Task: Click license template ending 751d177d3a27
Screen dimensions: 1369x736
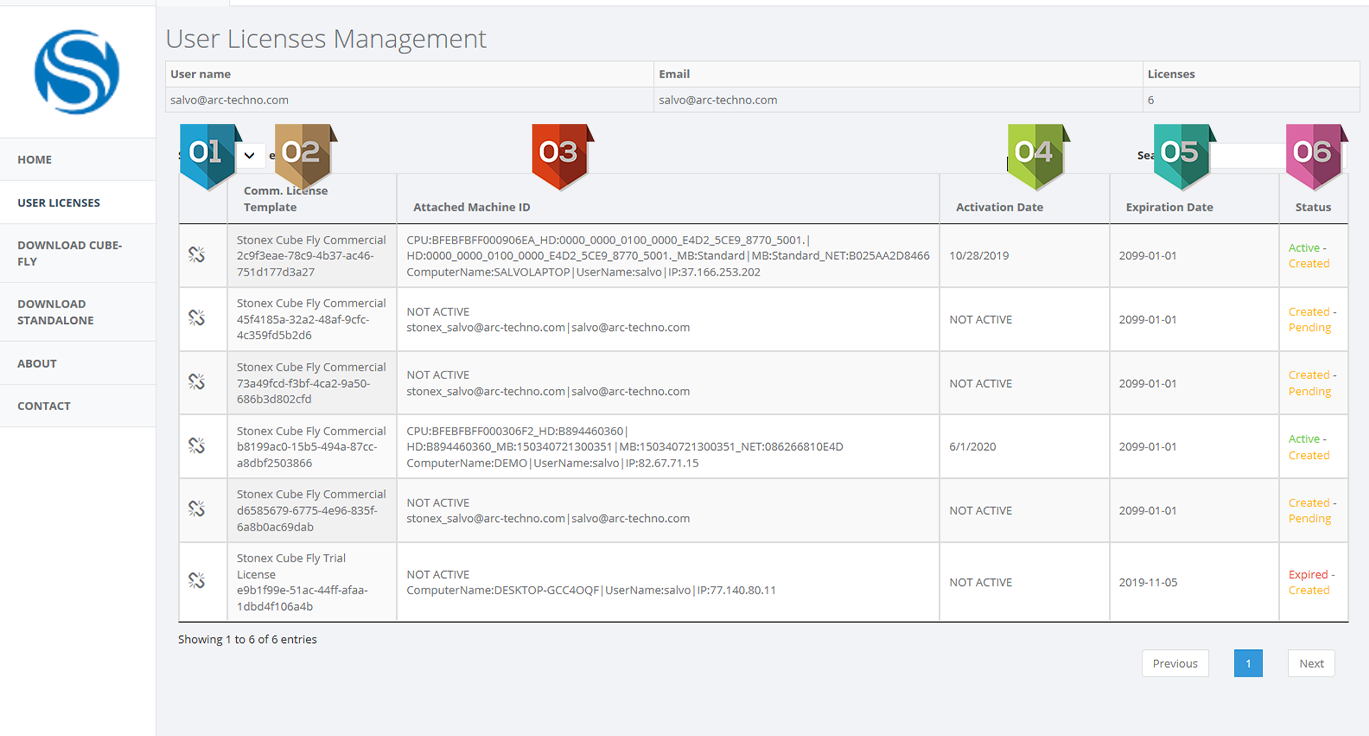Action: [311, 256]
